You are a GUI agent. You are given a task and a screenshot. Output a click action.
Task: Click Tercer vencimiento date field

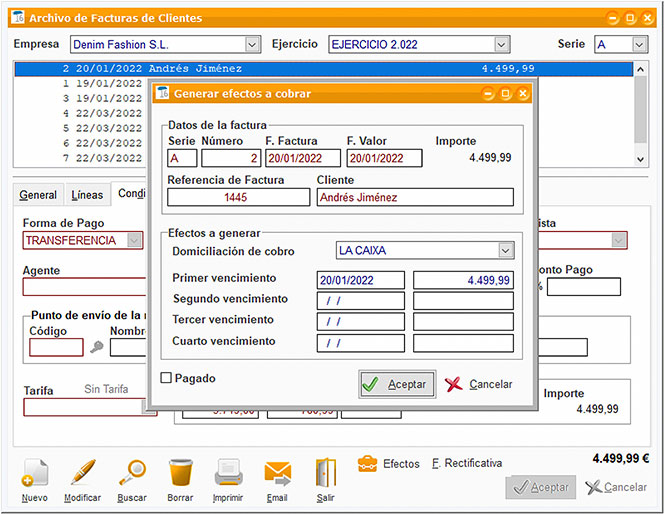361,322
